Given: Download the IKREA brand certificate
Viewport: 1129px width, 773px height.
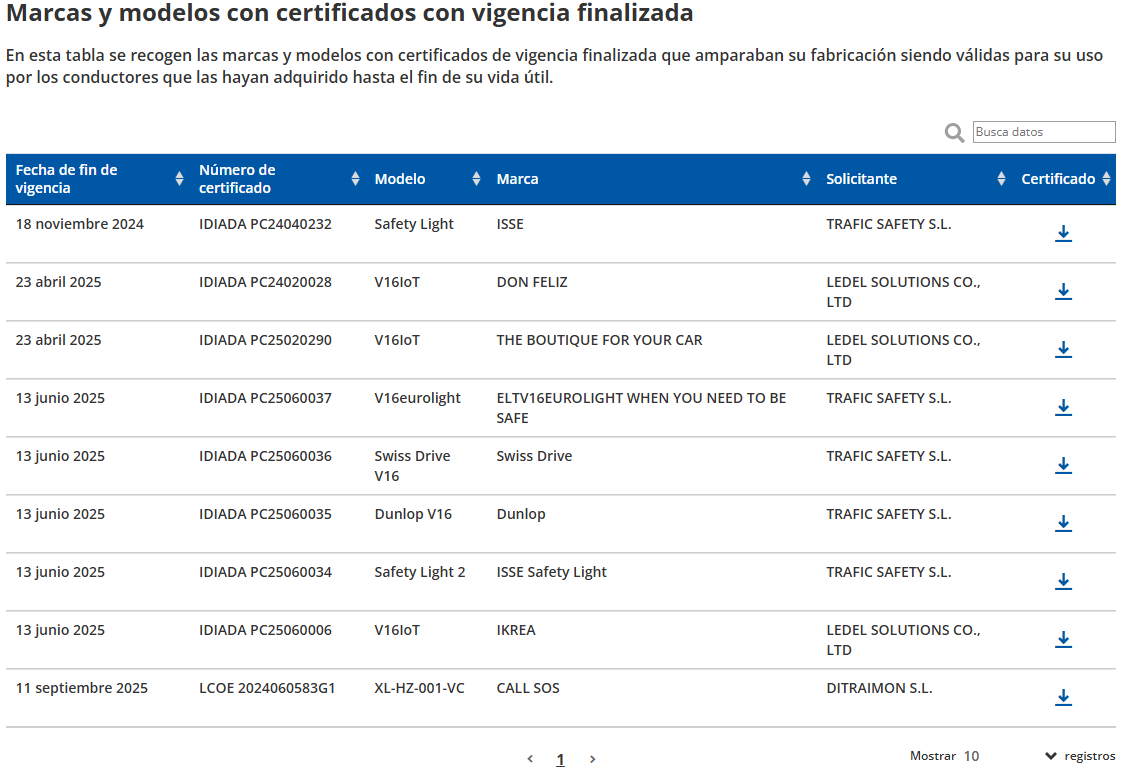Looking at the screenshot, I should 1063,639.
